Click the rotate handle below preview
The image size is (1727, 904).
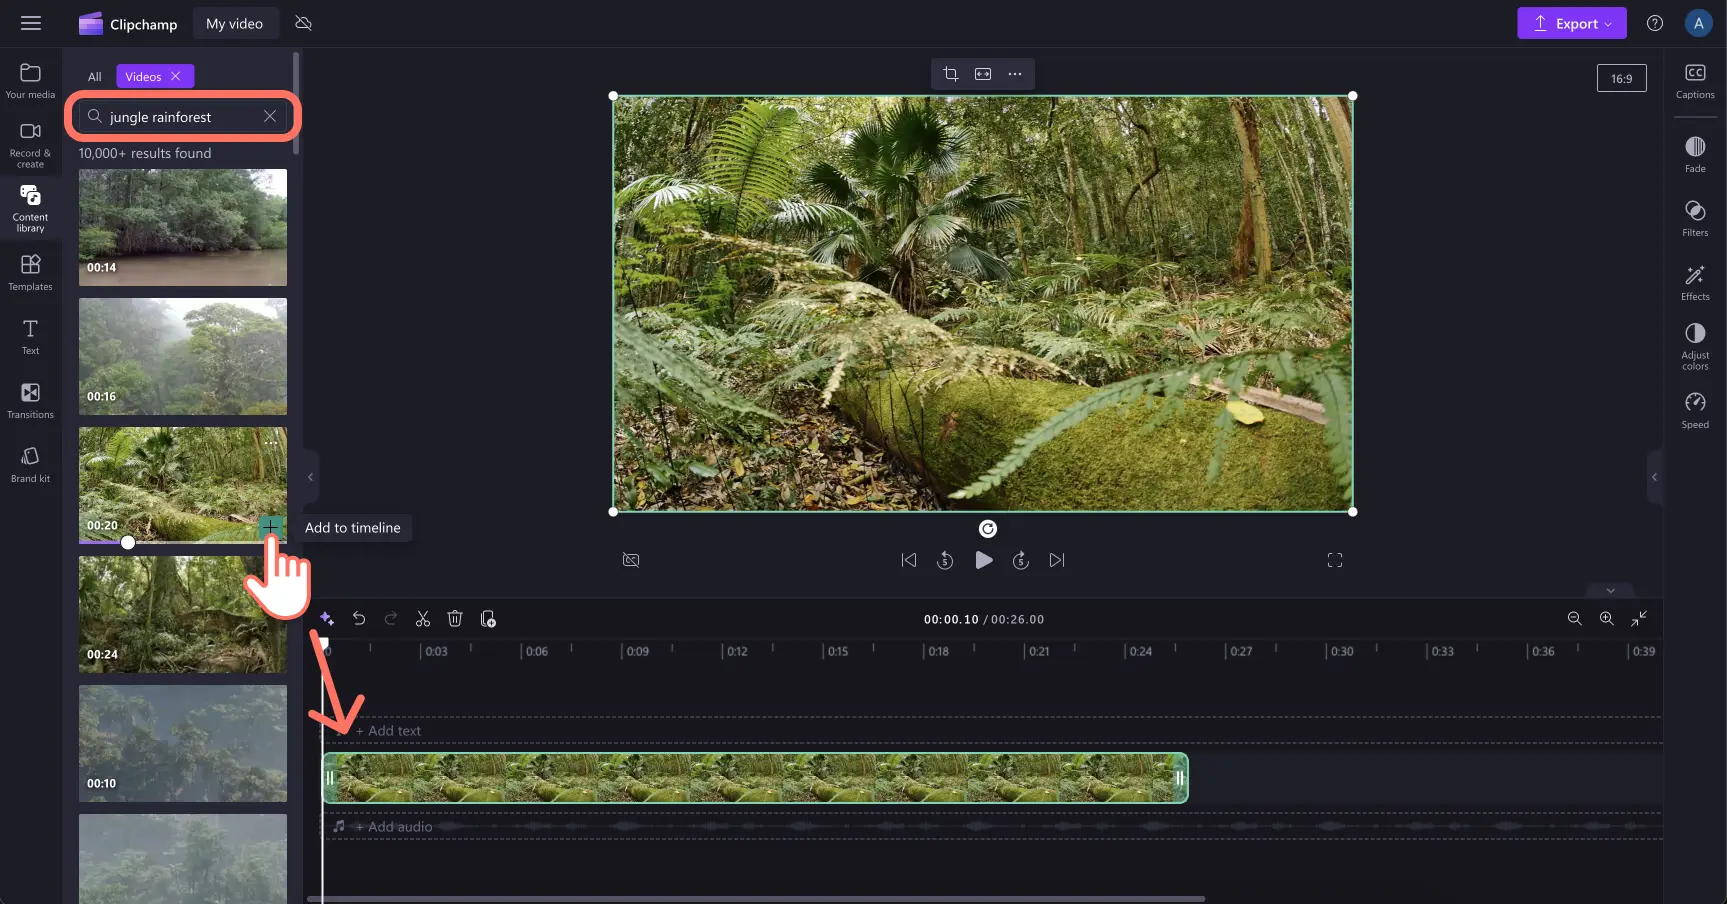(987, 529)
